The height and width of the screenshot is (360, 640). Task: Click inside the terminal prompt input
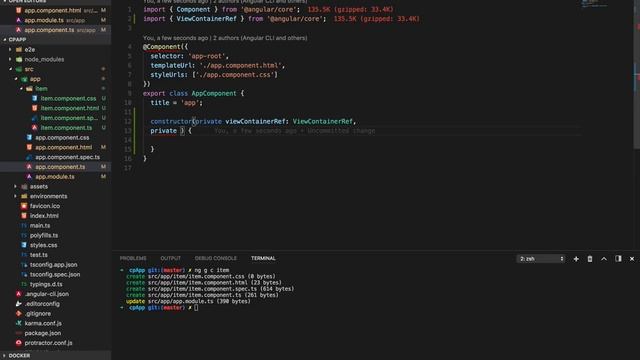[196, 308]
